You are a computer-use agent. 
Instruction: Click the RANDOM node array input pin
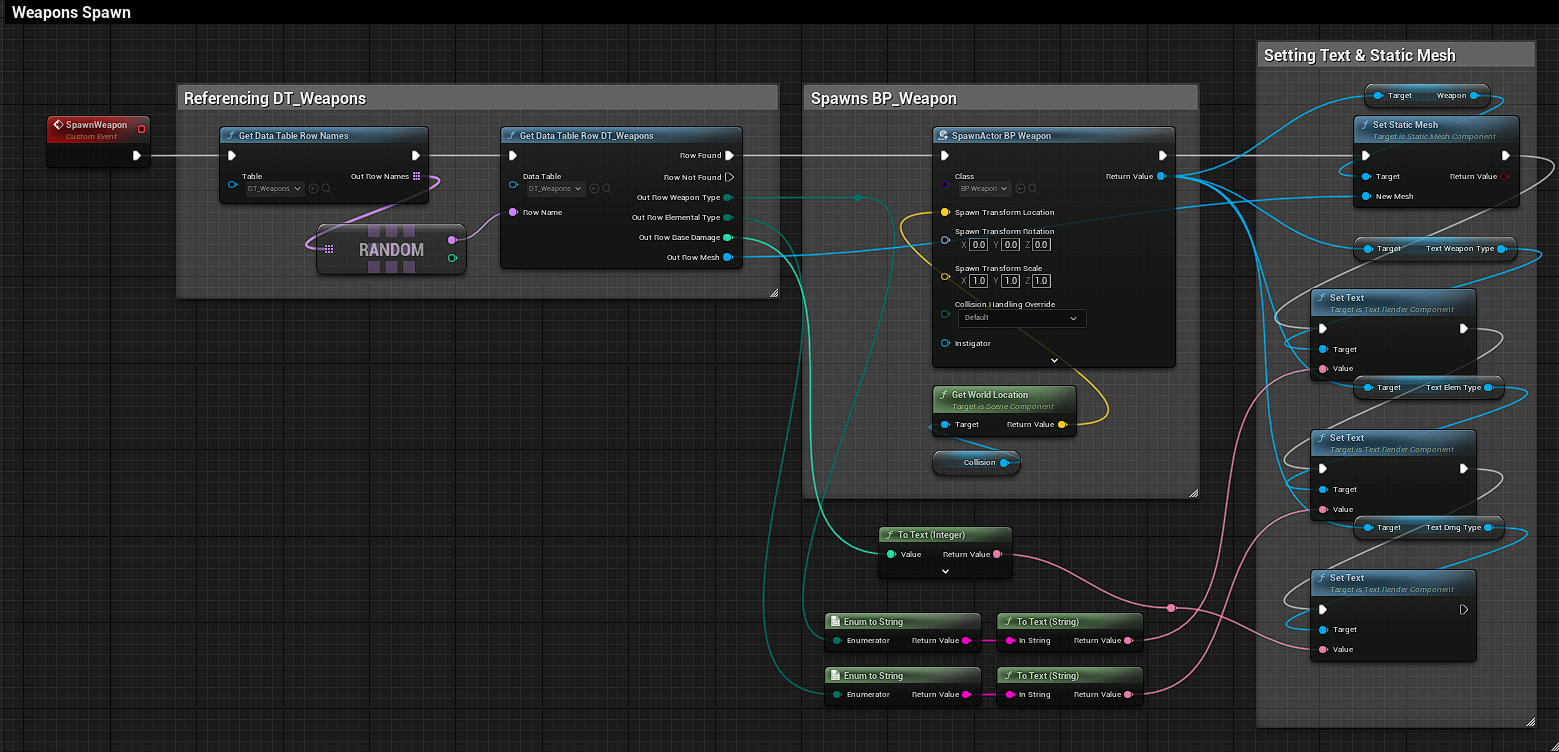tap(329, 248)
